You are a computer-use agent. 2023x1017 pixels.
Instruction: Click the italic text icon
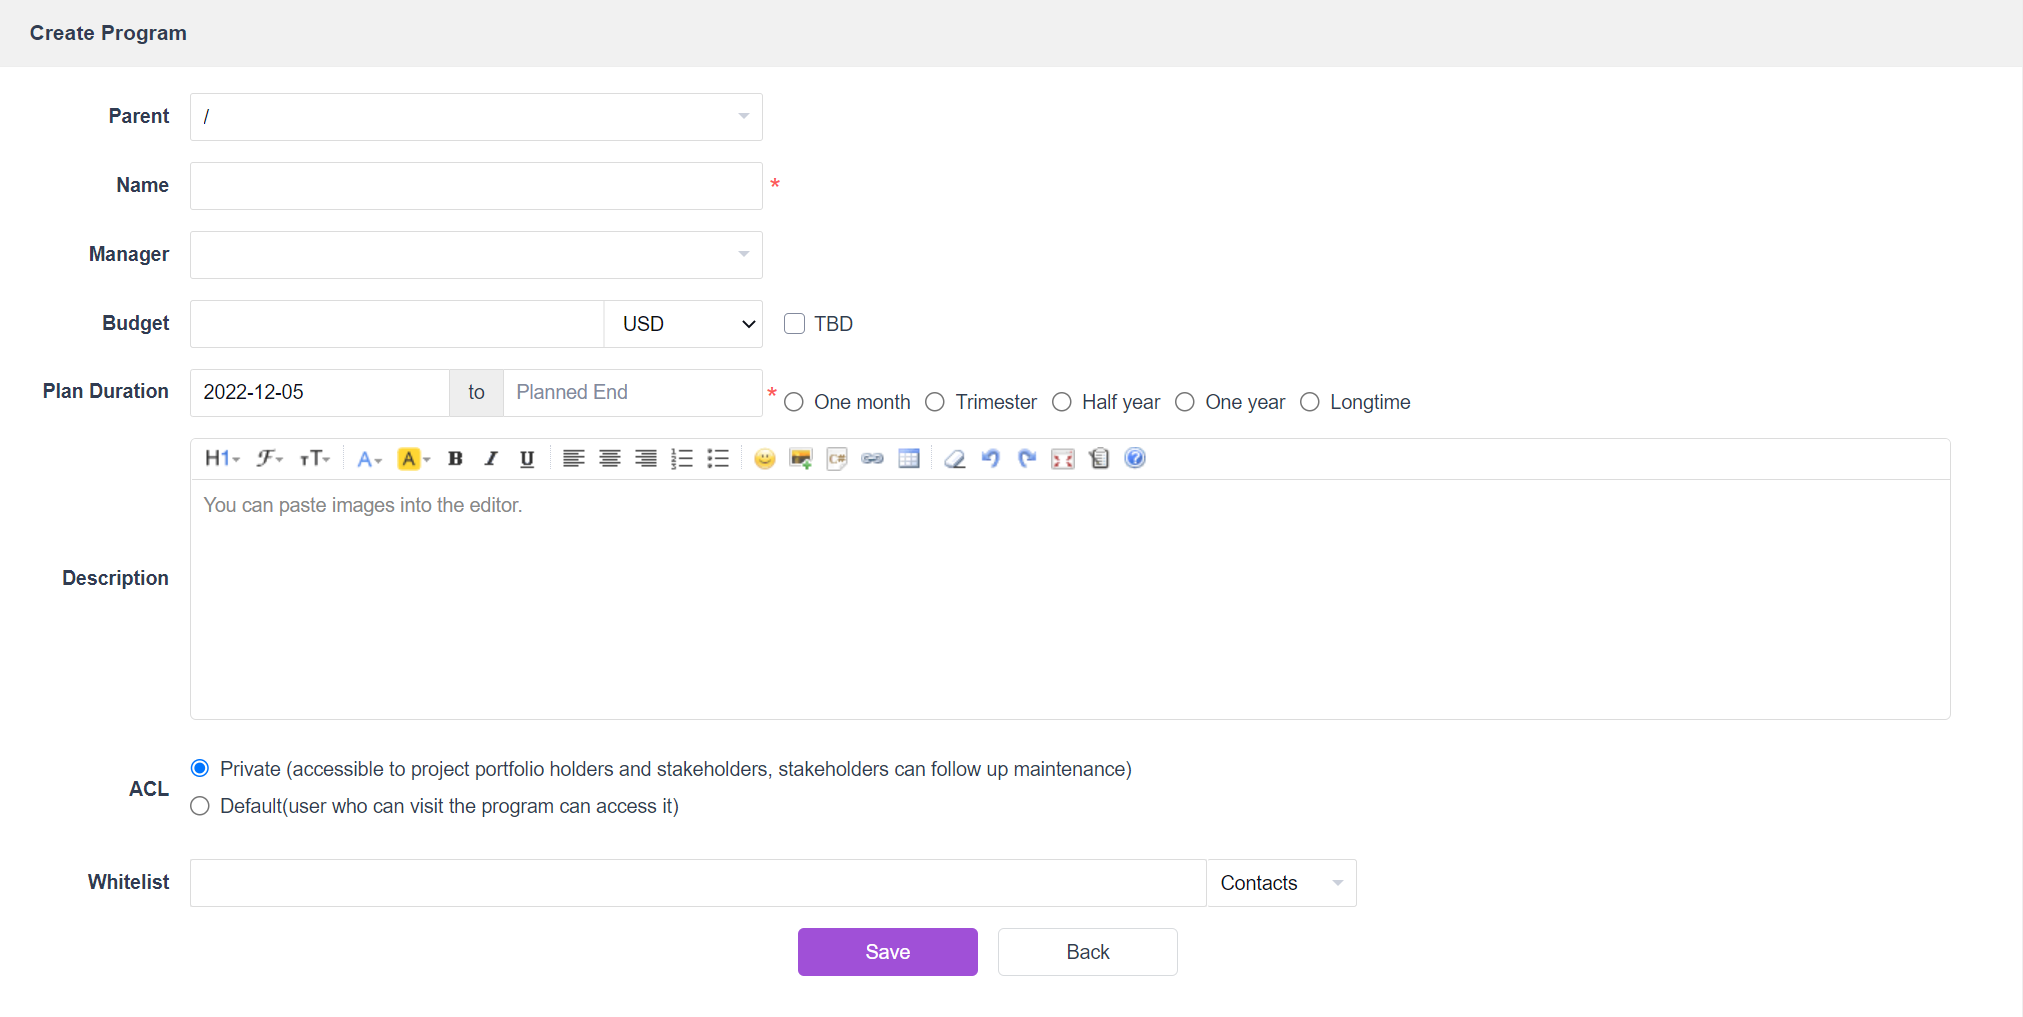491,459
